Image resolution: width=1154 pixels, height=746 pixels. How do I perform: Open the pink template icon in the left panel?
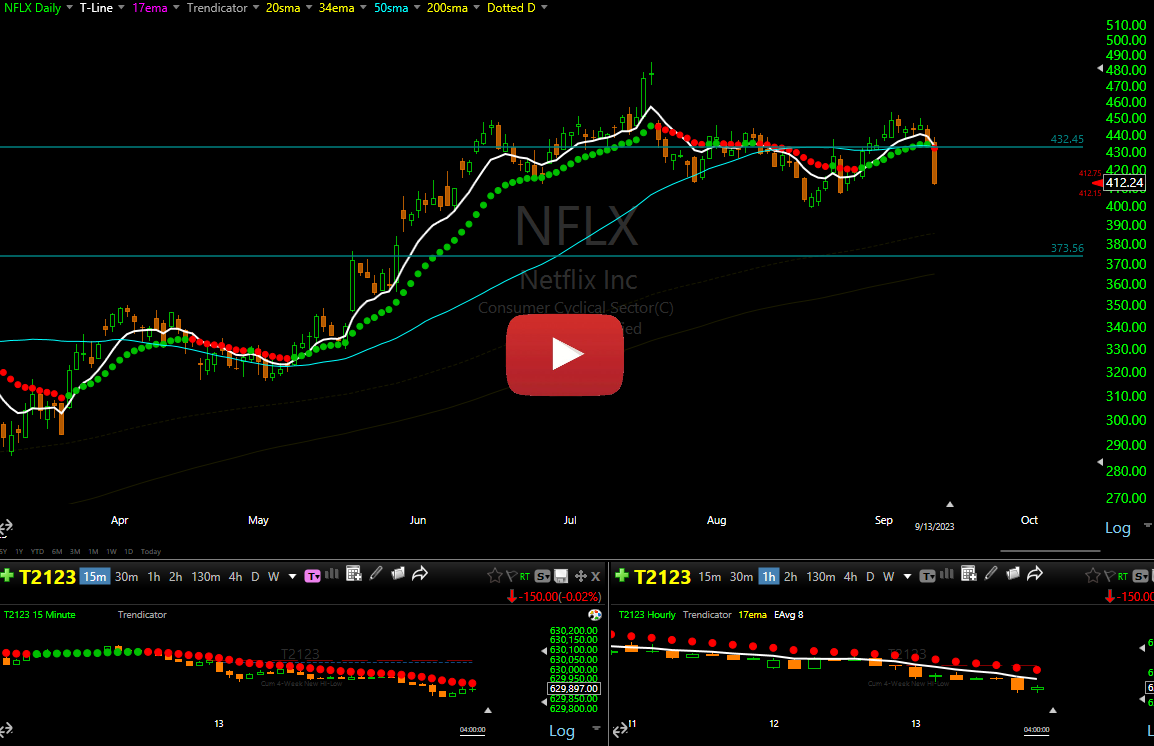click(x=312, y=576)
